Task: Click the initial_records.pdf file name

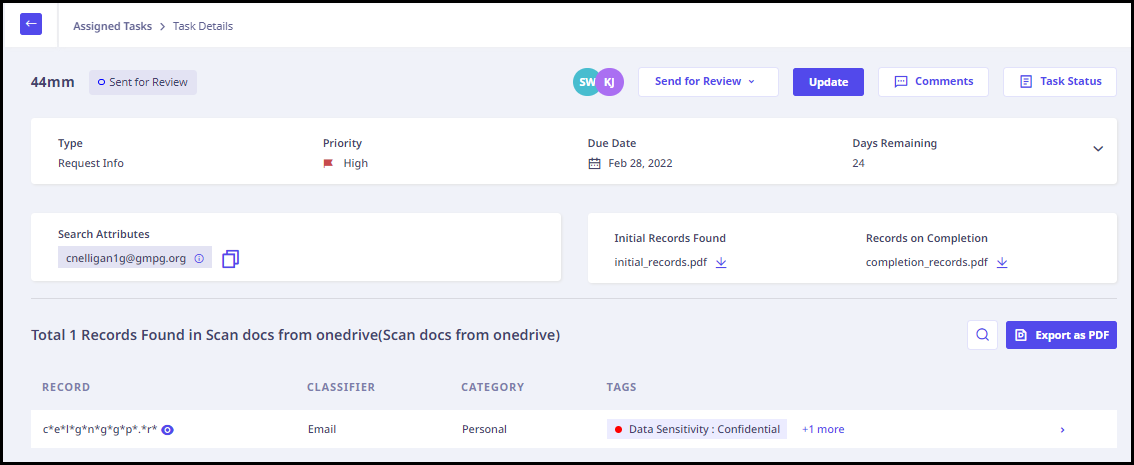Action: click(660, 263)
